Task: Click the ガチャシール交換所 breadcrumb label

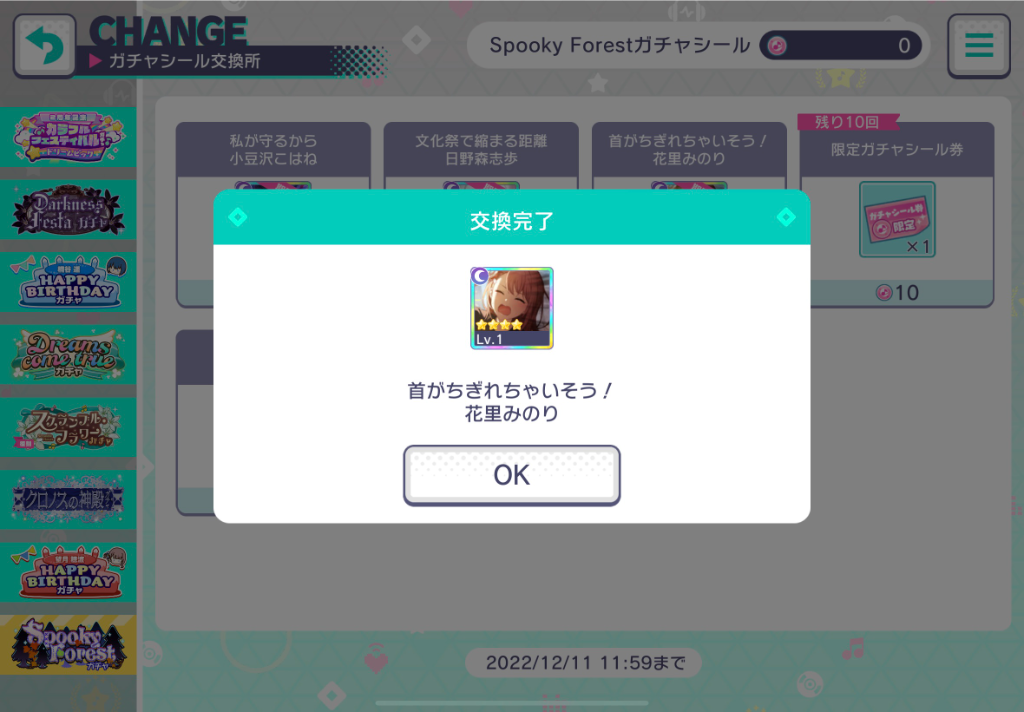Action: (x=184, y=61)
